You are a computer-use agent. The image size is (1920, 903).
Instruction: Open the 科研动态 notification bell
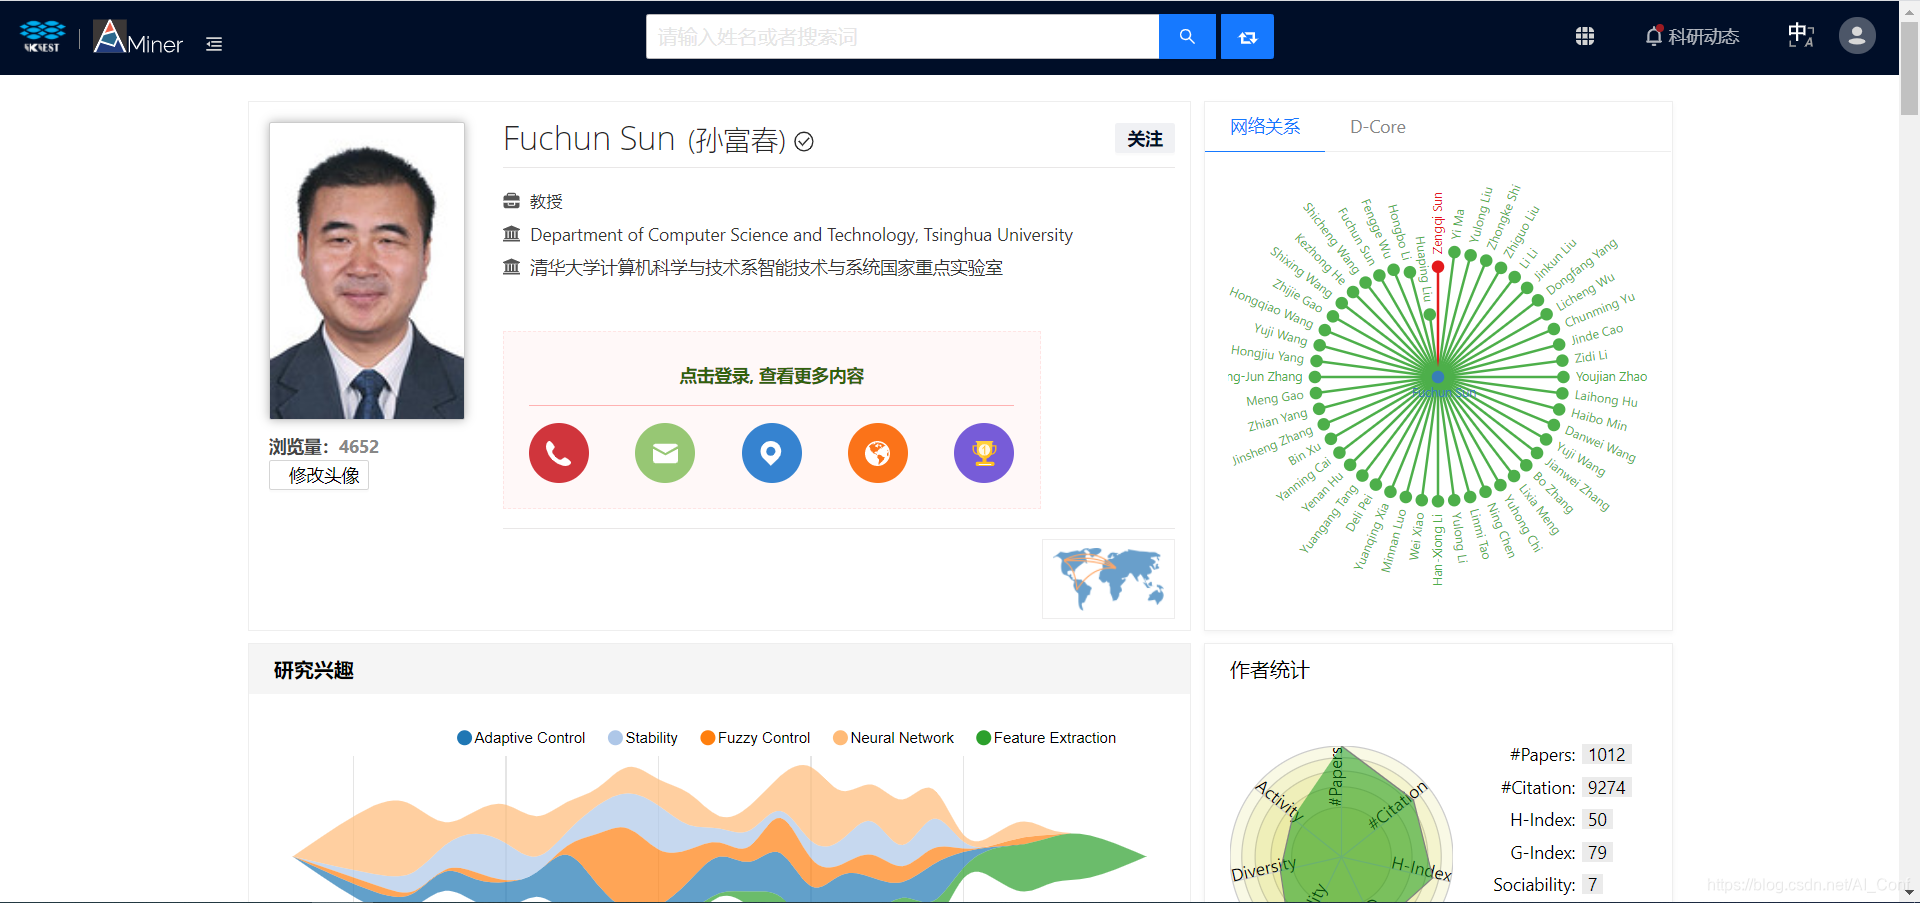(x=1691, y=36)
